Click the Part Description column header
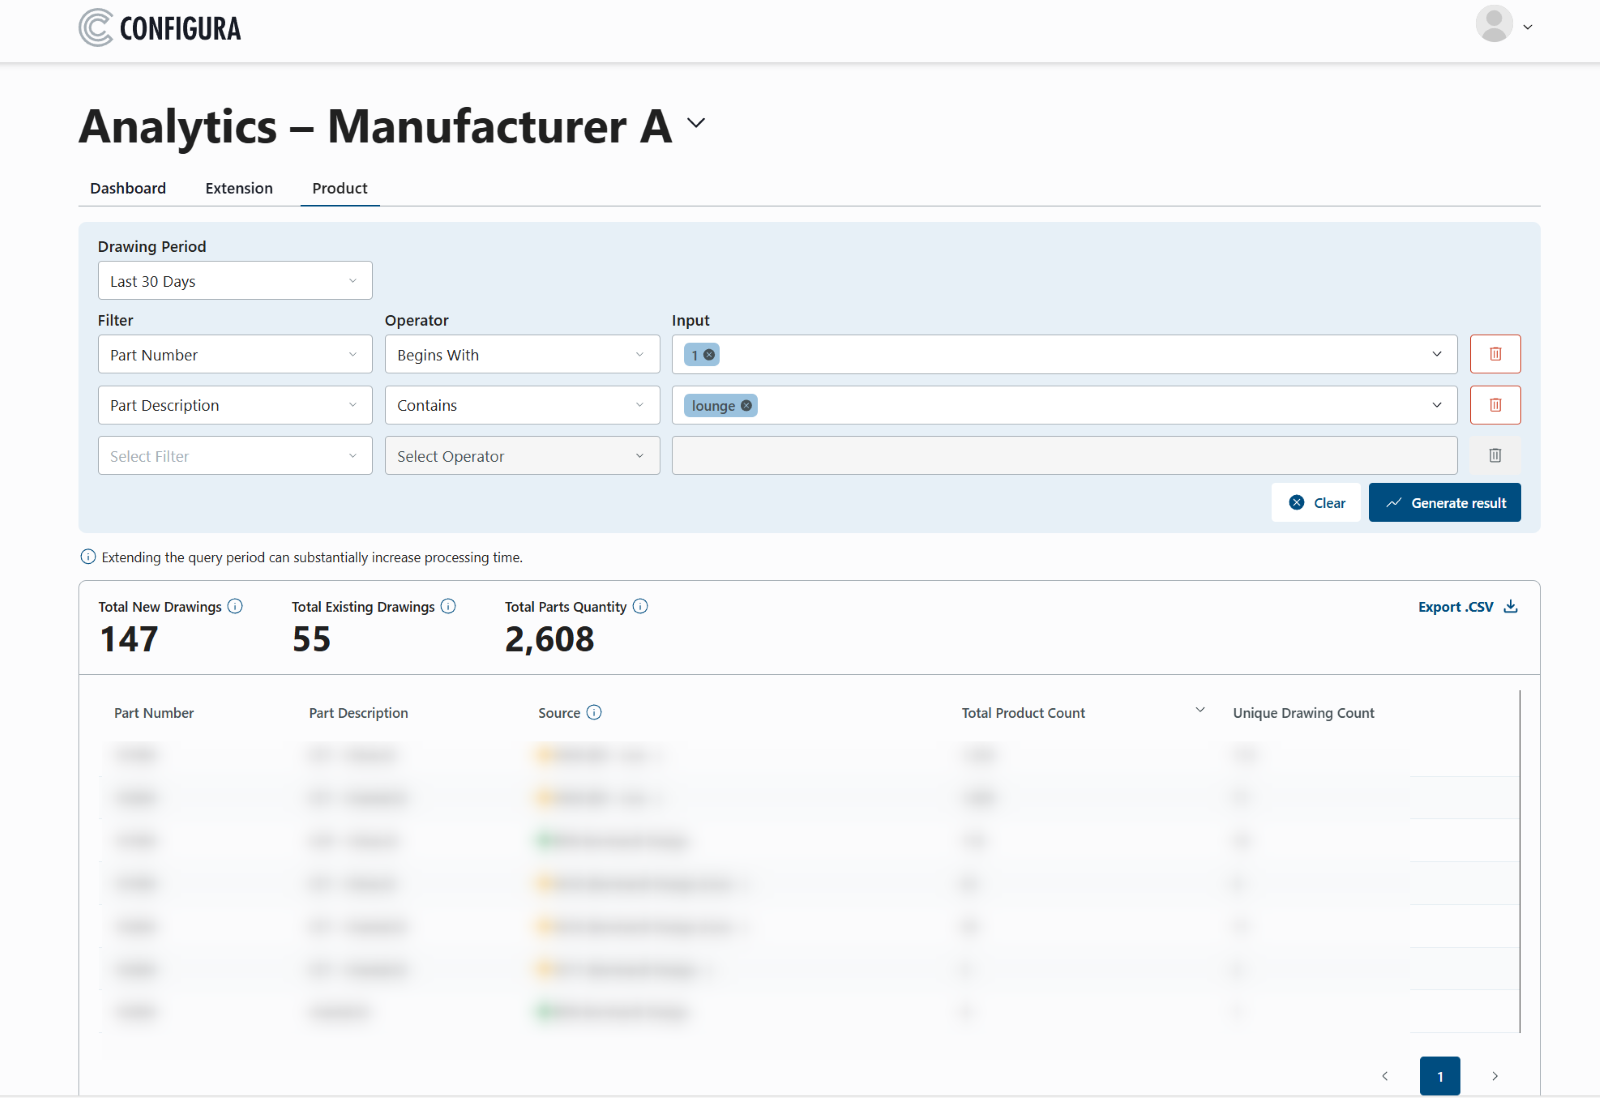1600x1098 pixels. [x=358, y=713]
